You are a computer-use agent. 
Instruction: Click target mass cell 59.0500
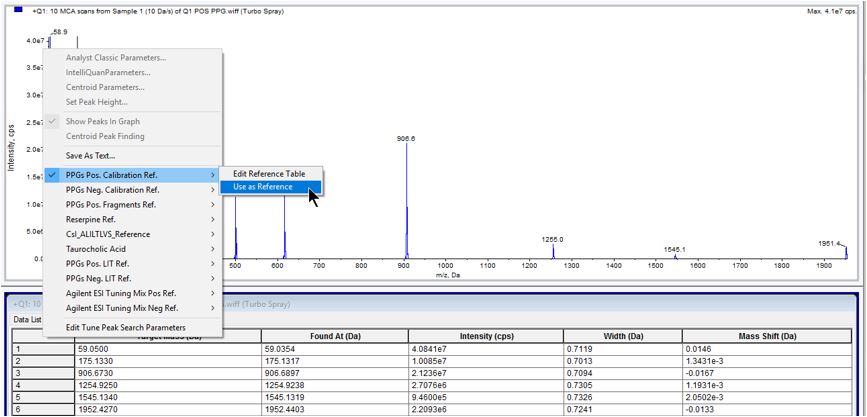click(x=168, y=349)
